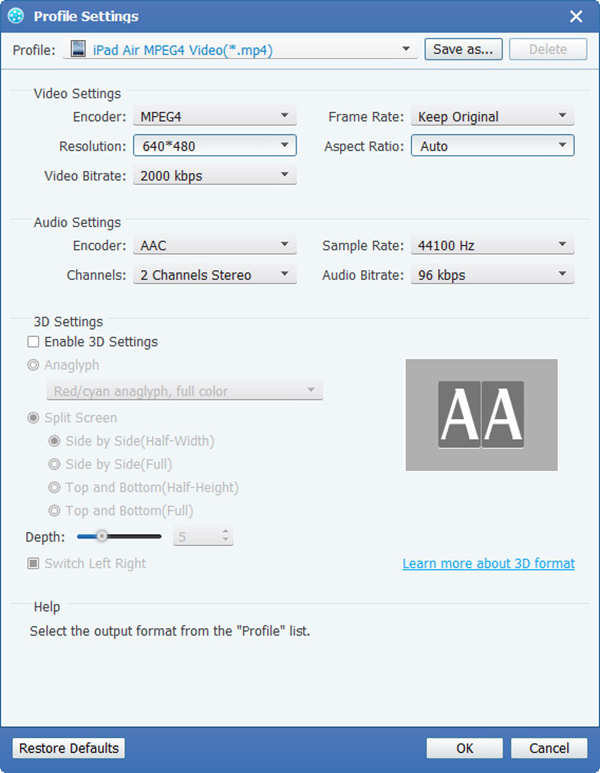Select Top and Bottom(Half-Height) option

[55, 487]
